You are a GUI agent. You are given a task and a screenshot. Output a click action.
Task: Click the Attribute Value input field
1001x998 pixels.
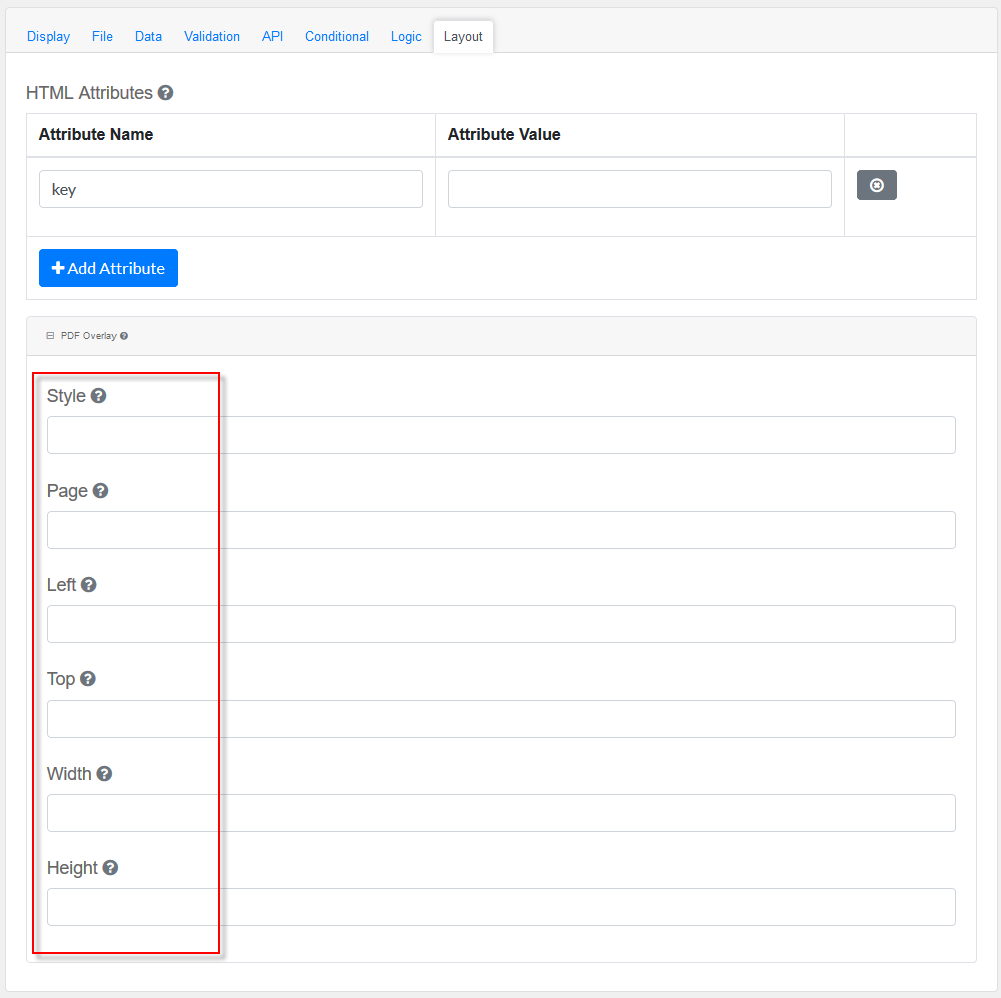[639, 189]
